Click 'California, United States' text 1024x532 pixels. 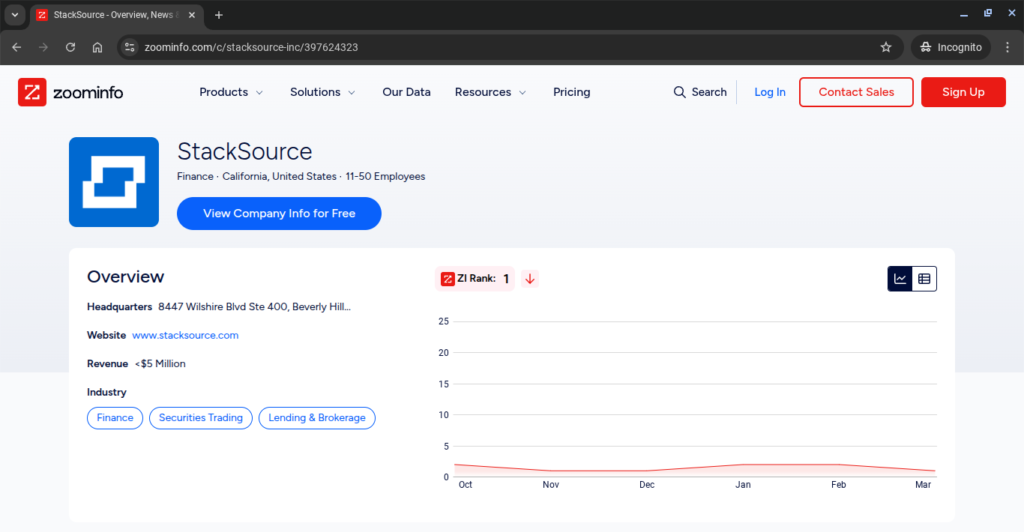(280, 176)
